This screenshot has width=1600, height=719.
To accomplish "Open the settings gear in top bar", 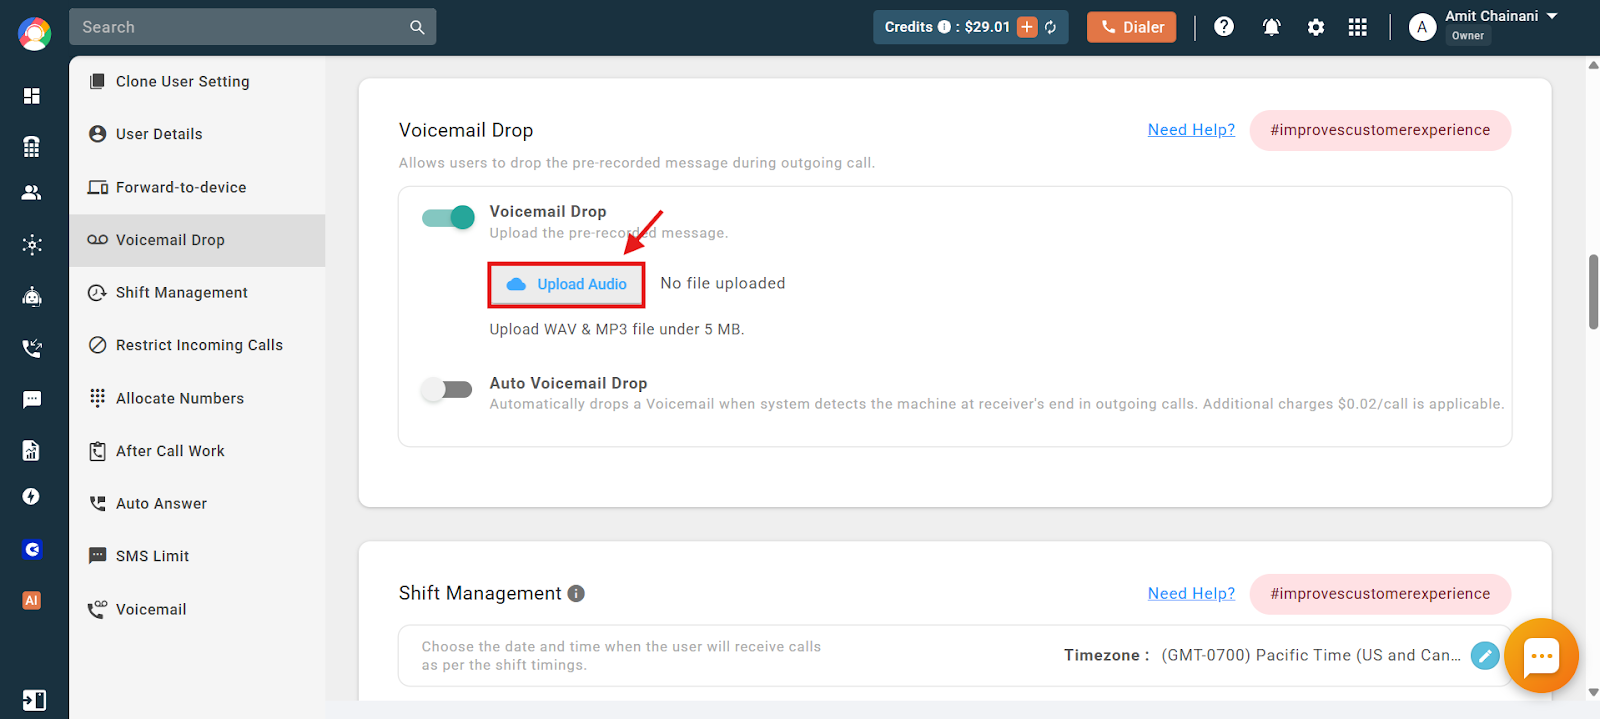I will [1316, 27].
